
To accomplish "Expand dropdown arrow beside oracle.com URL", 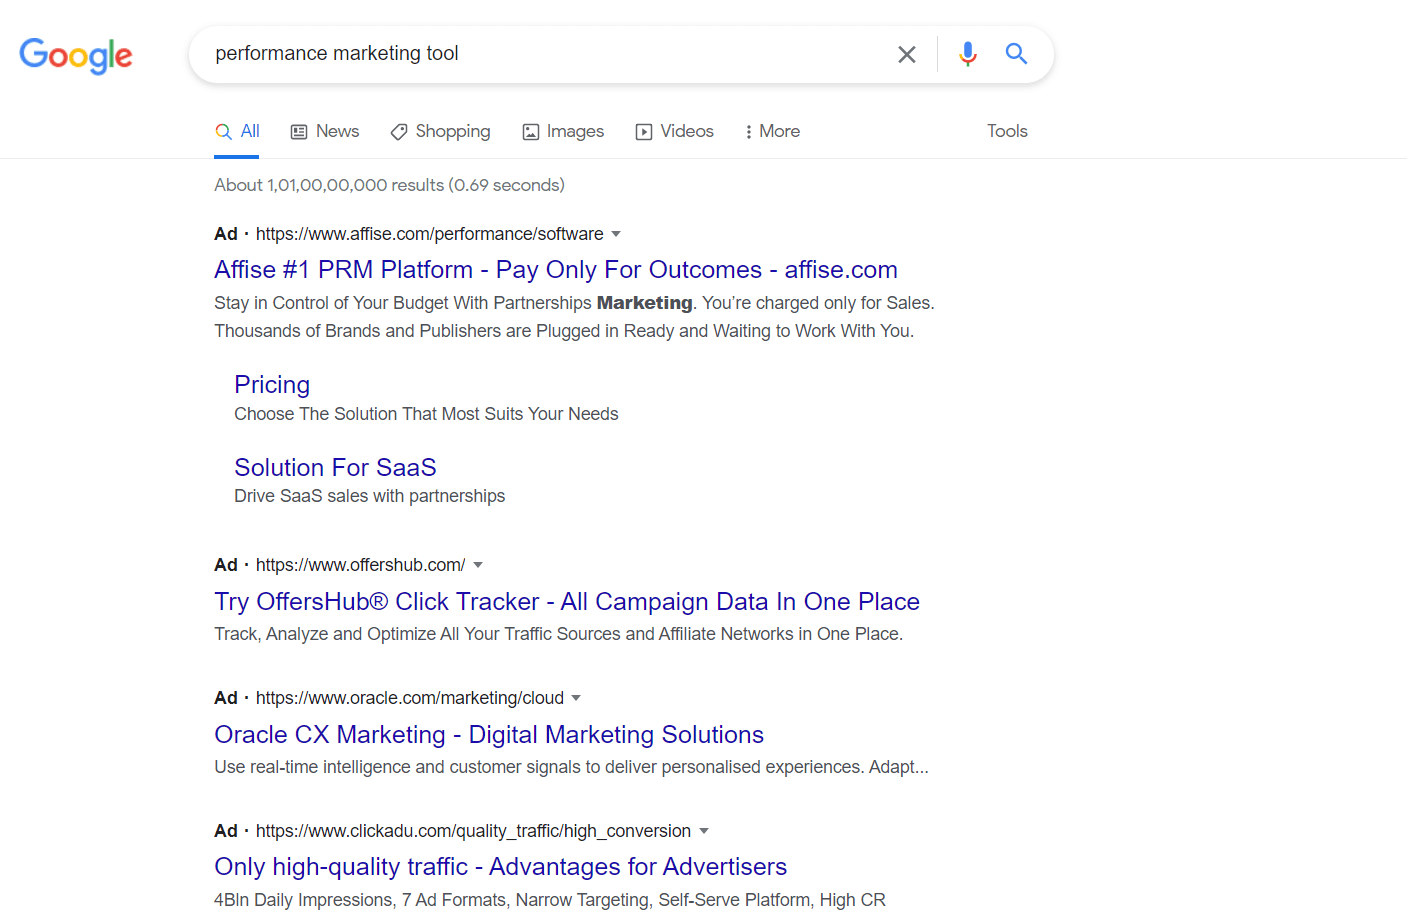I will (576, 698).
